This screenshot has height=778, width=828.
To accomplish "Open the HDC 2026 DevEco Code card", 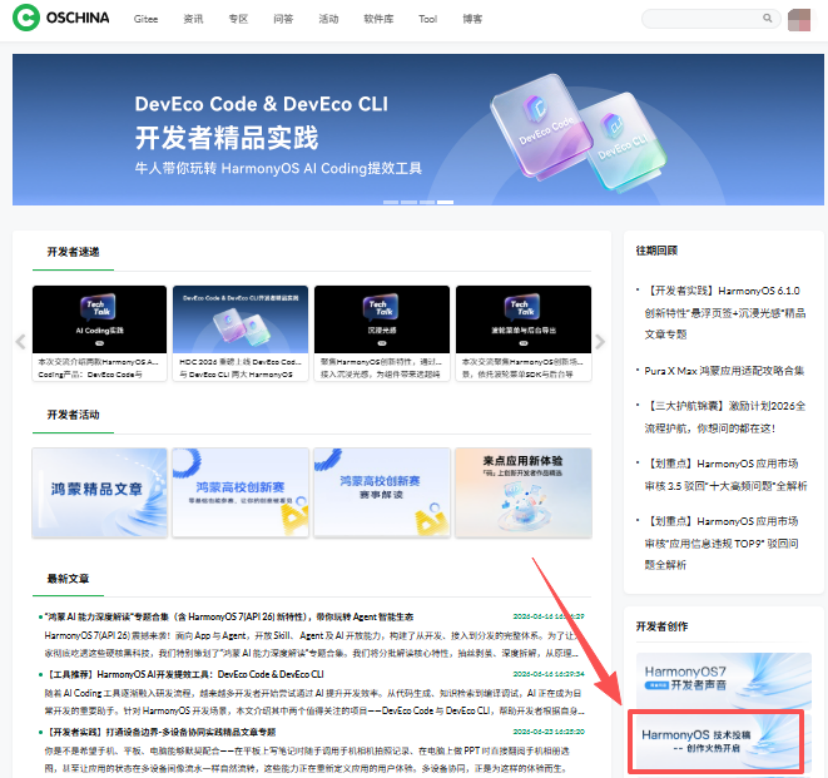I will (x=240, y=333).
